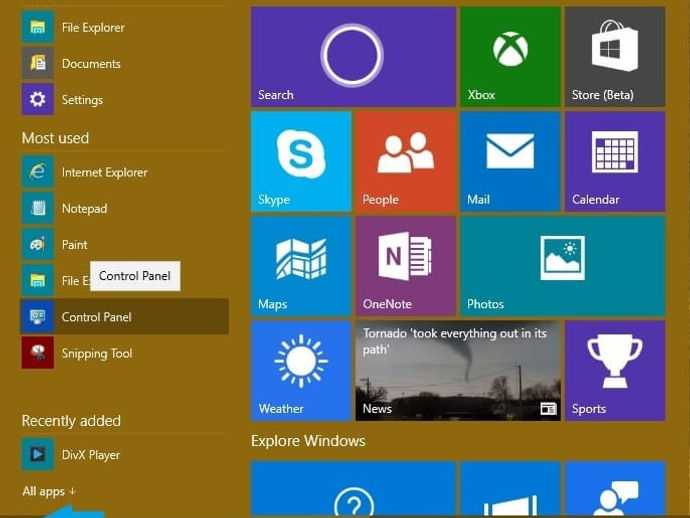
Task: Open the Documents folder icon
Action: (x=38, y=63)
